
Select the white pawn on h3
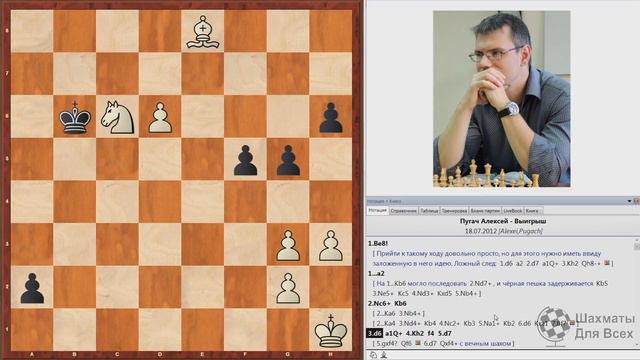coord(331,246)
